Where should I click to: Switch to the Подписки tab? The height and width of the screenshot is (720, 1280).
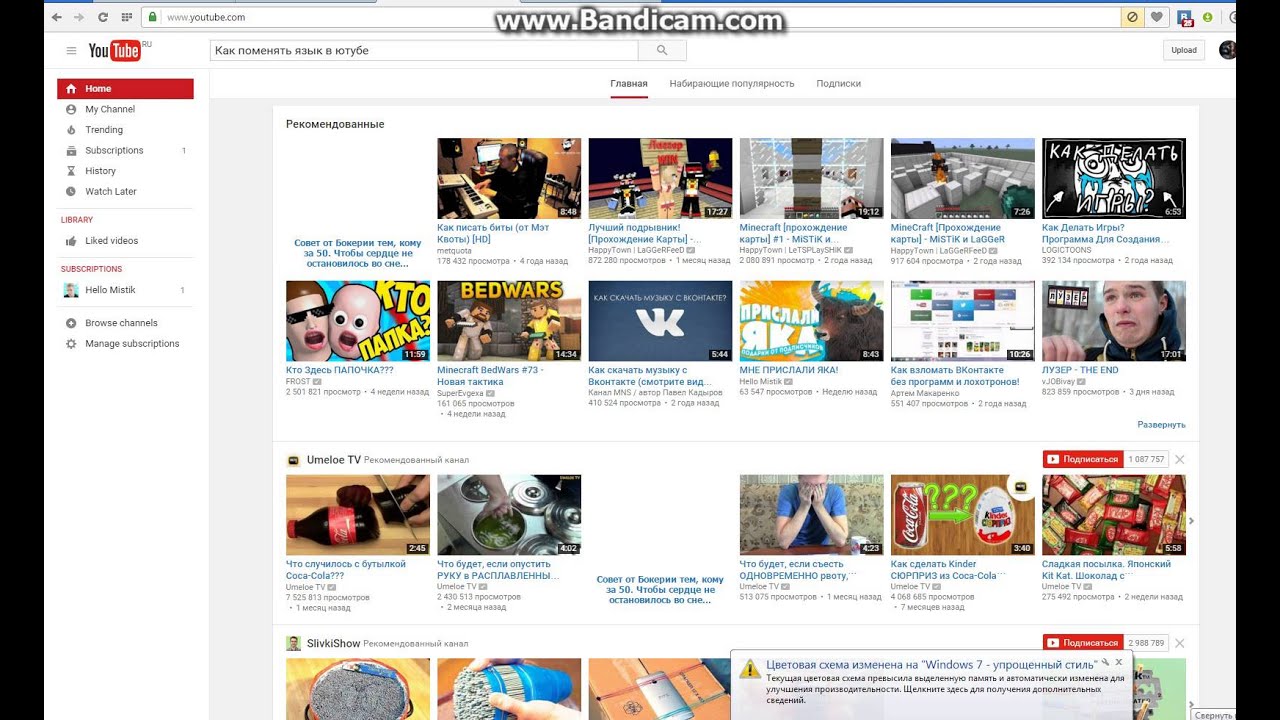pyautogui.click(x=838, y=84)
